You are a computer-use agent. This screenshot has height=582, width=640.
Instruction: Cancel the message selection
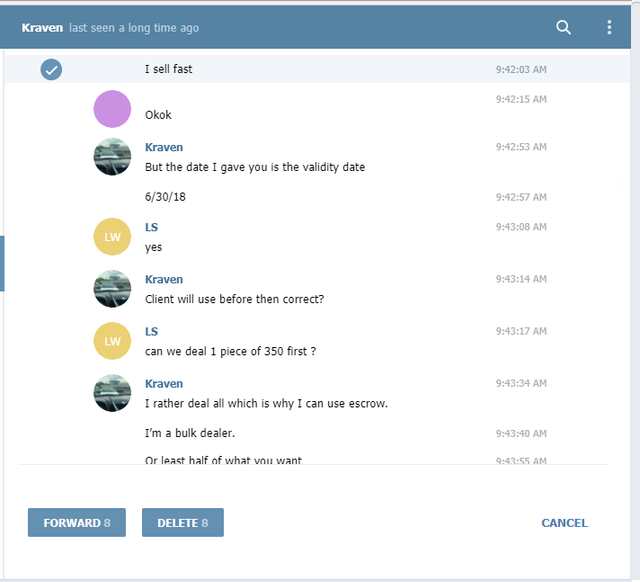click(x=564, y=523)
